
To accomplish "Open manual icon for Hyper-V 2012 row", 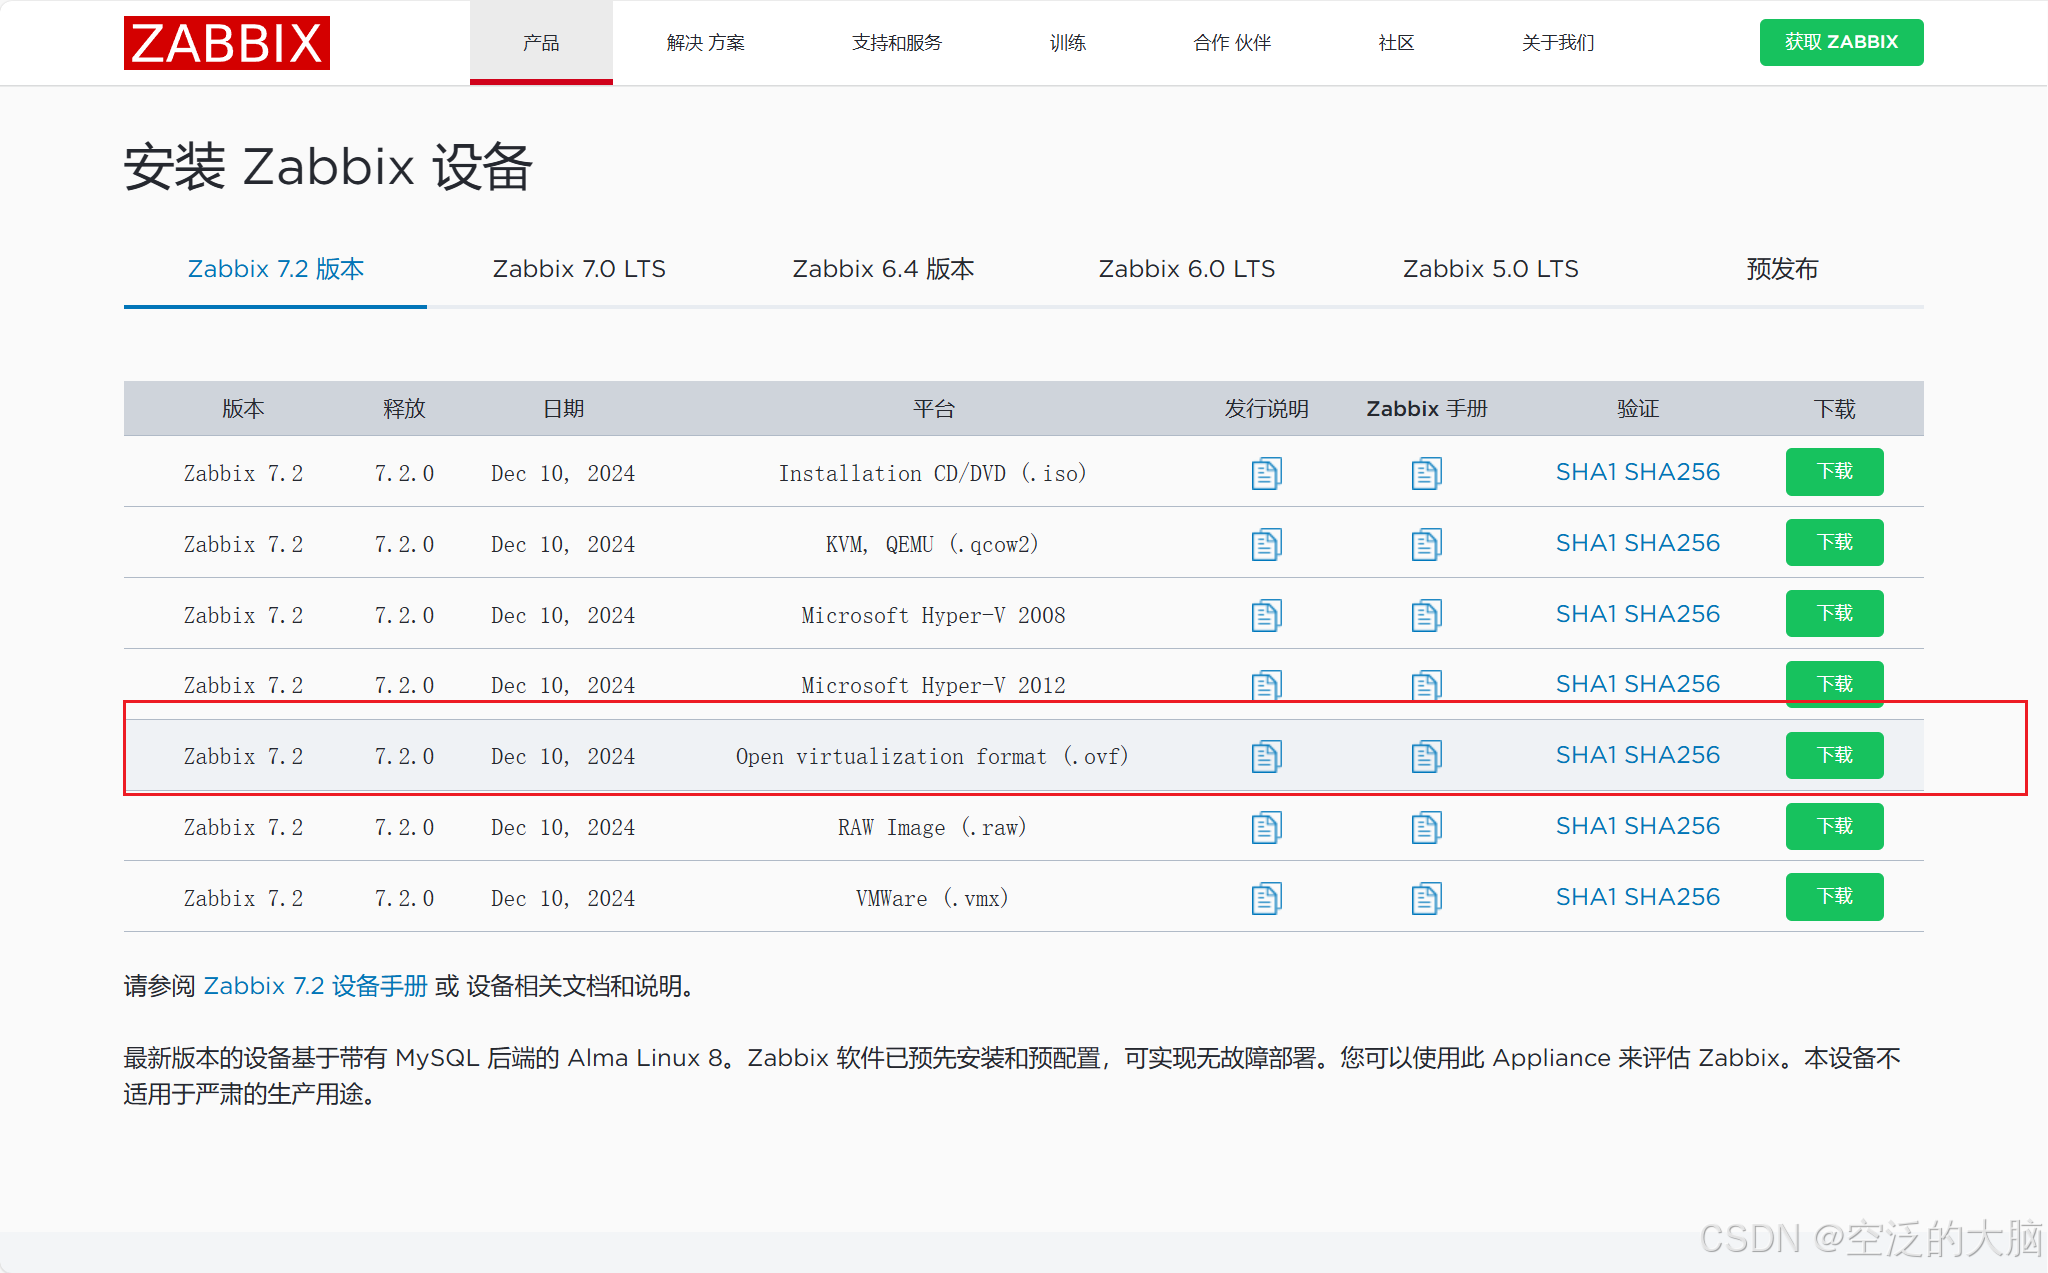I will [1426, 685].
